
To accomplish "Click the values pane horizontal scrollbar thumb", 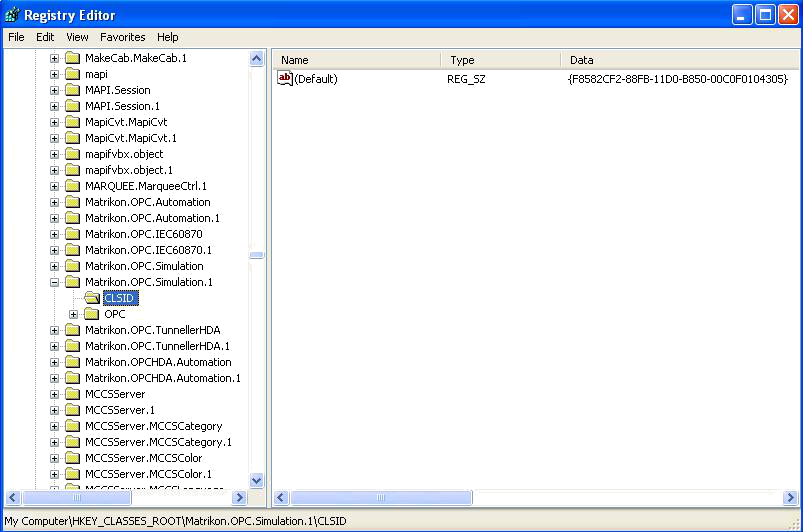I will point(381,497).
